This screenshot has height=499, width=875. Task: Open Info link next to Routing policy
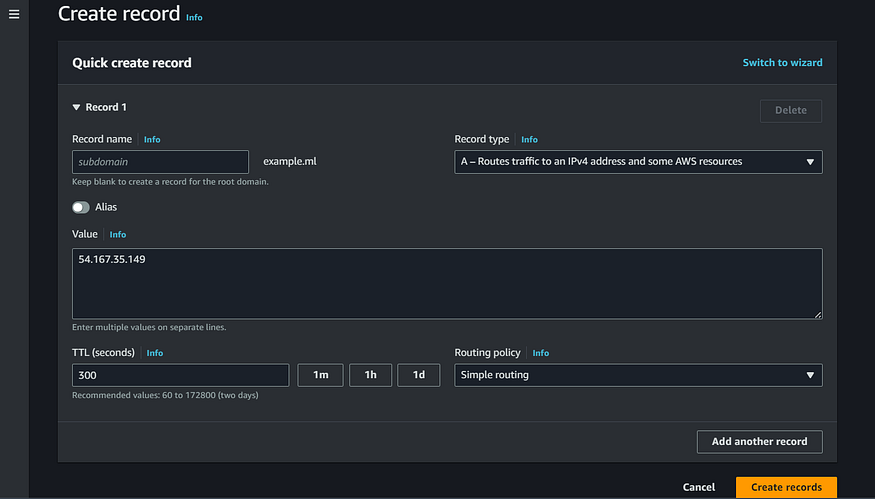[x=540, y=353]
